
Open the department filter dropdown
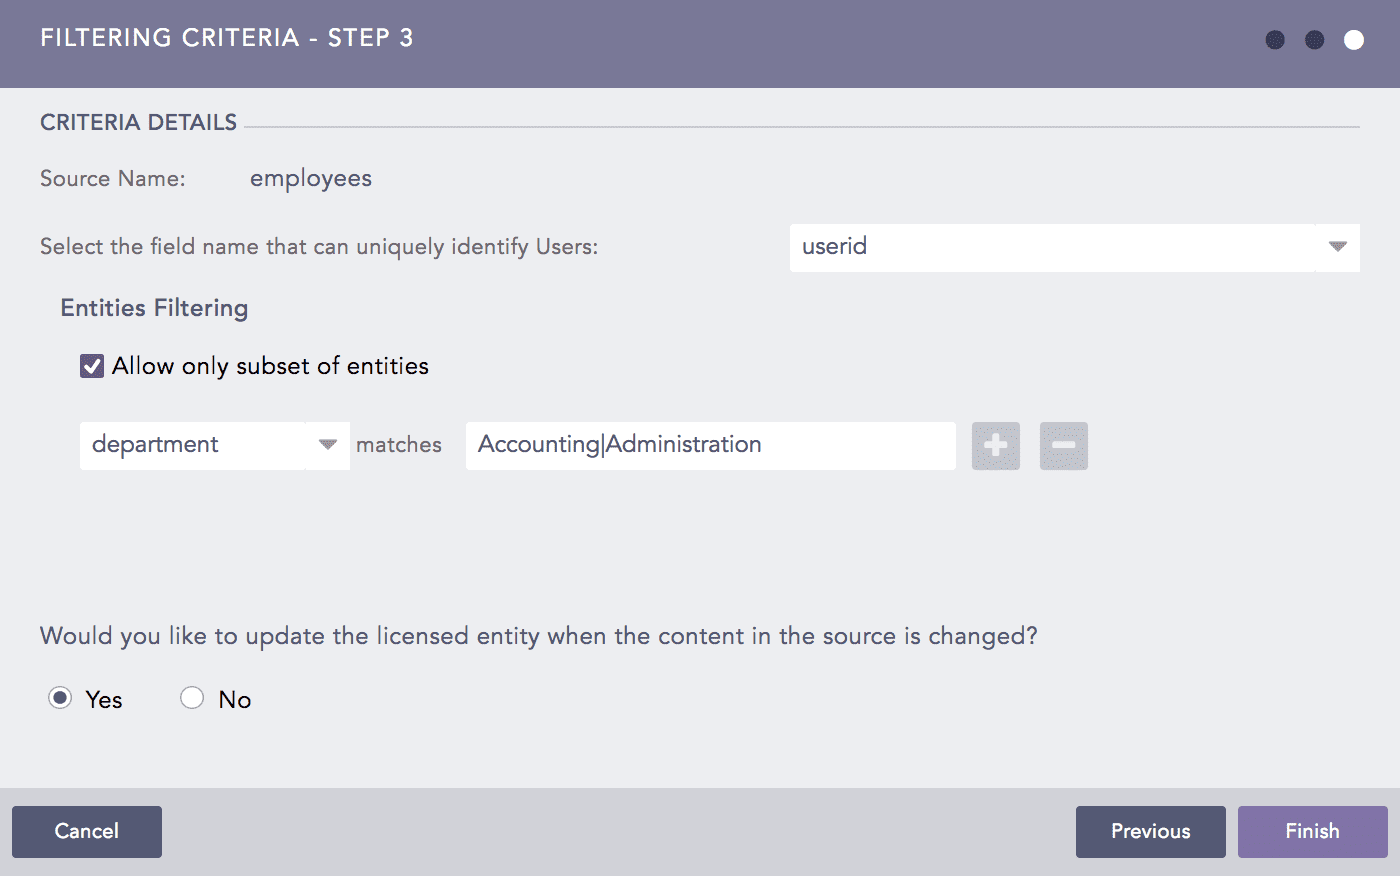pos(327,445)
